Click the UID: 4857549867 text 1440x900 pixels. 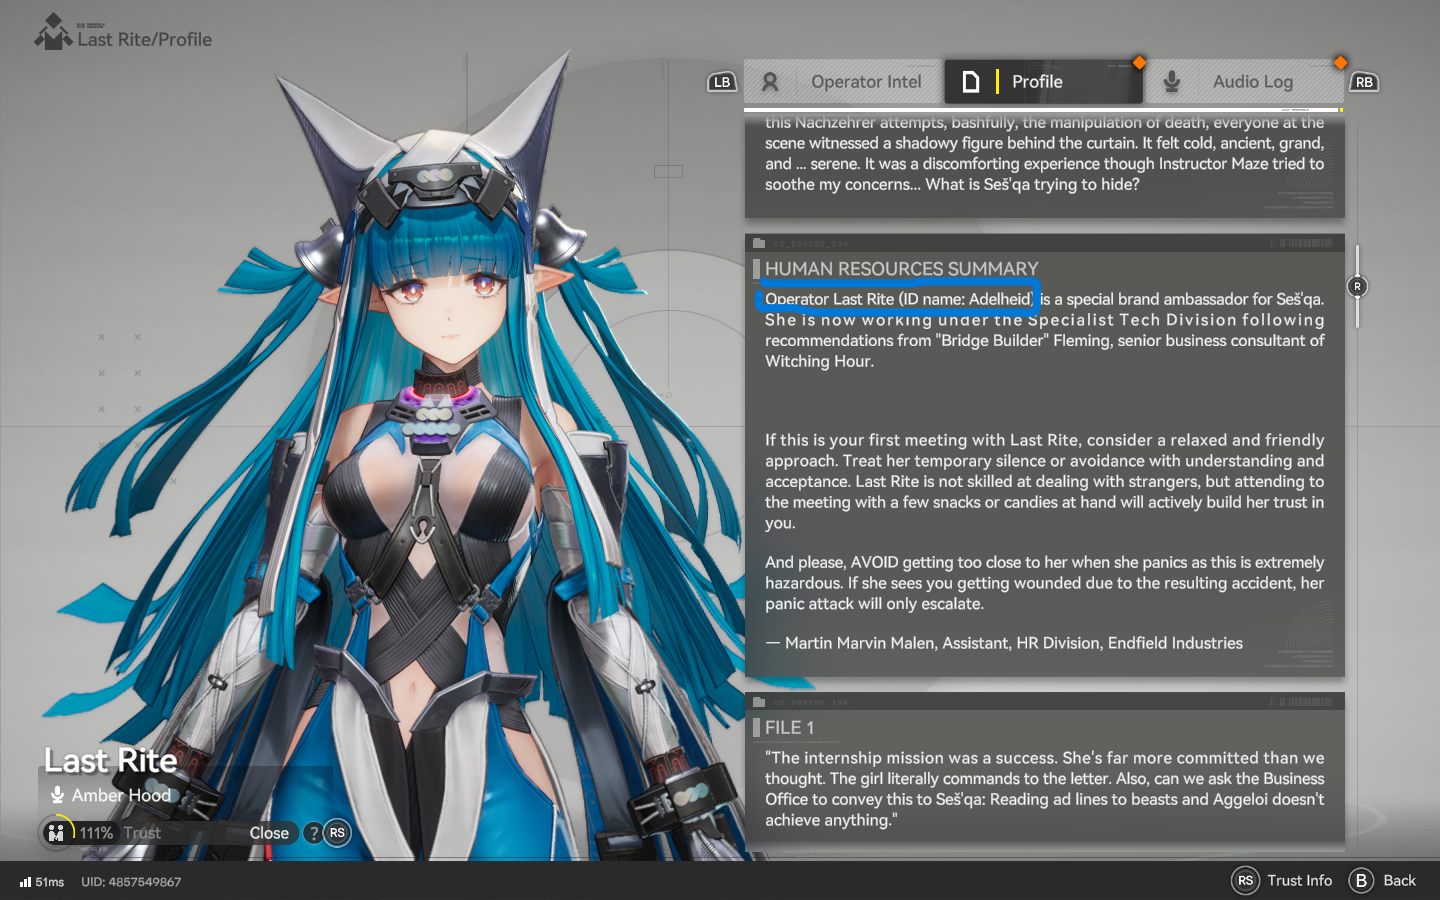tap(131, 882)
